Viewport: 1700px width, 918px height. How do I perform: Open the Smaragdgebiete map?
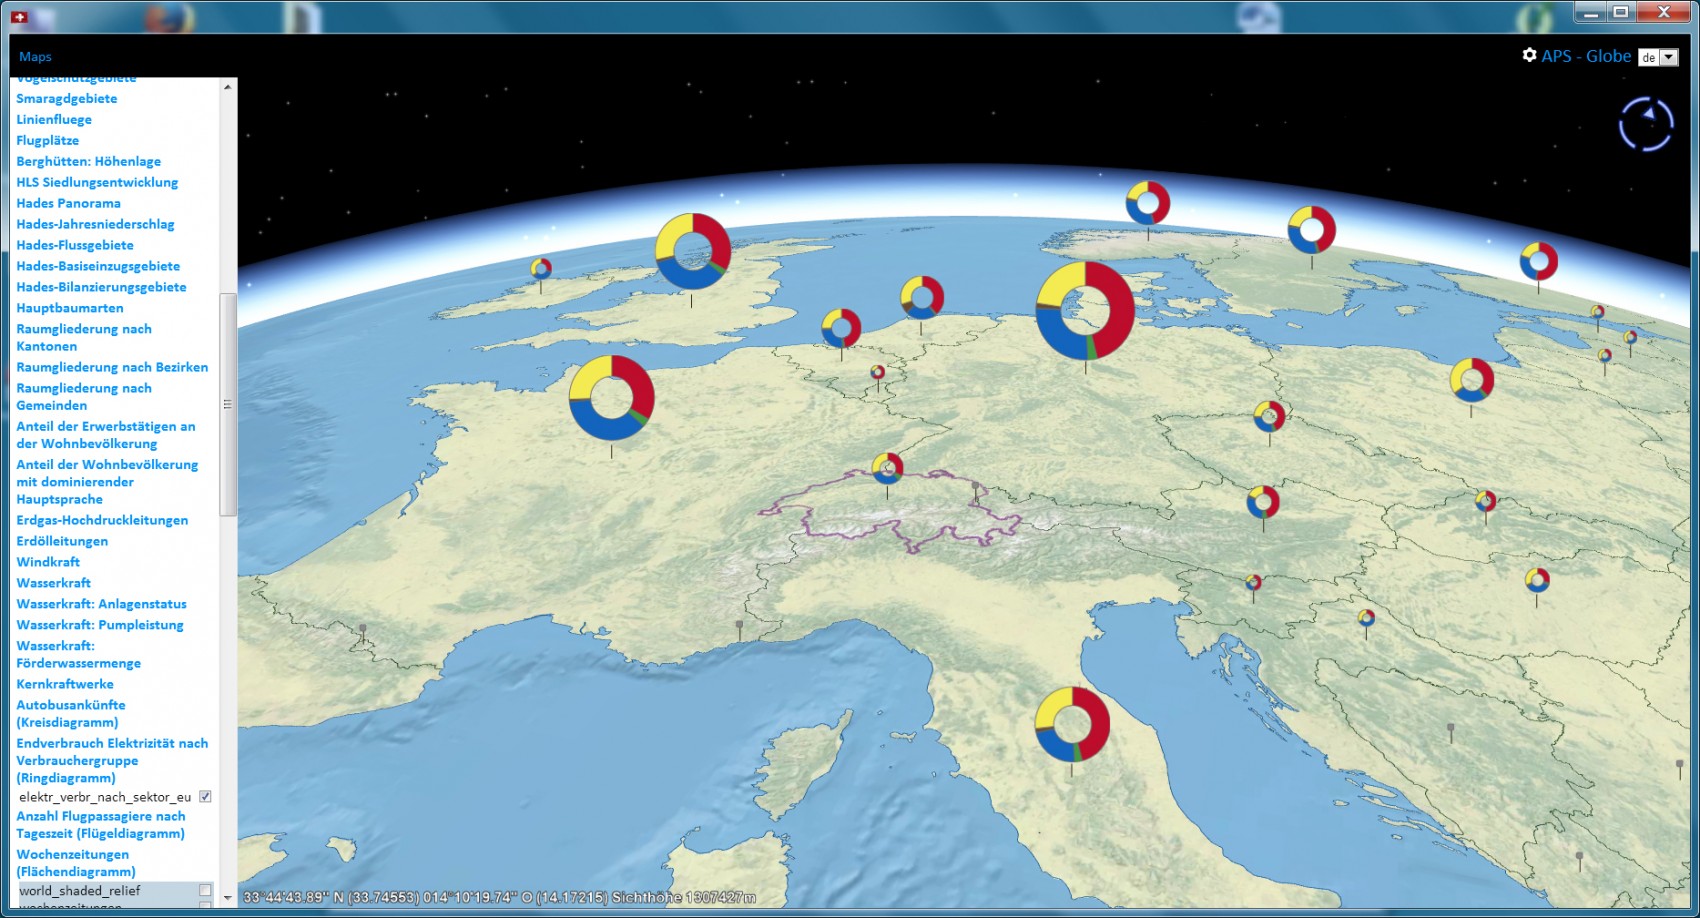(x=67, y=98)
